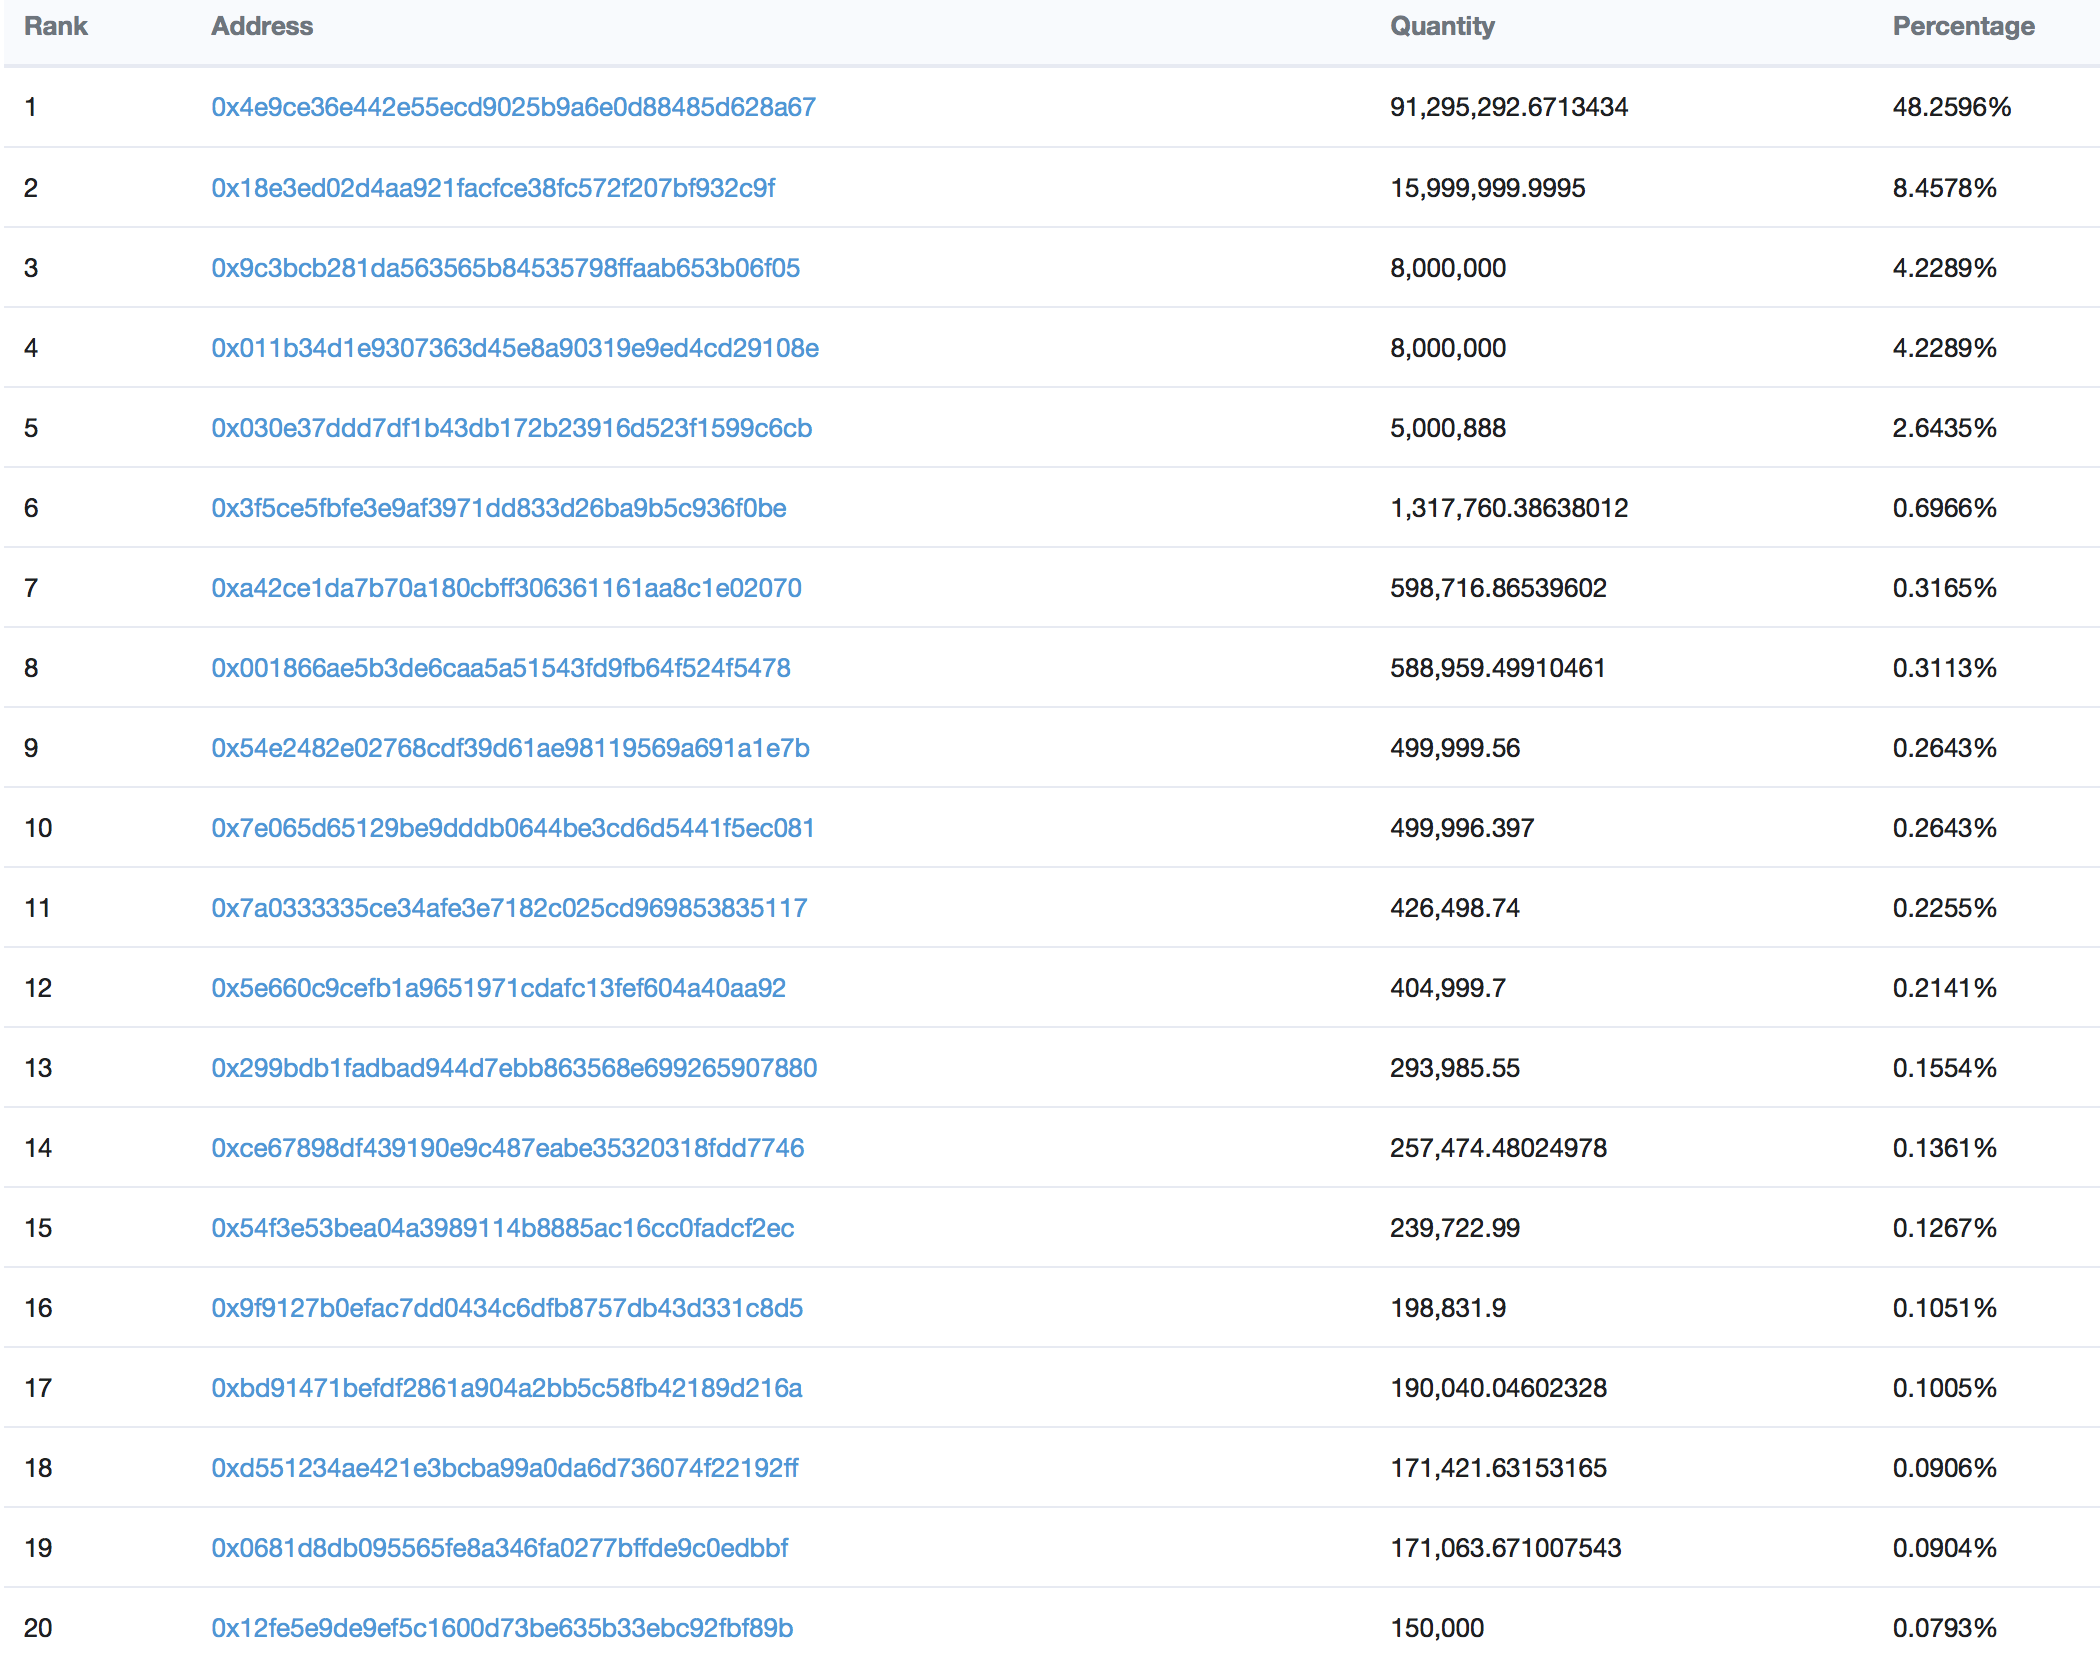Select quantity 404,999.7
This screenshot has width=2100, height=1660.
tap(1448, 988)
